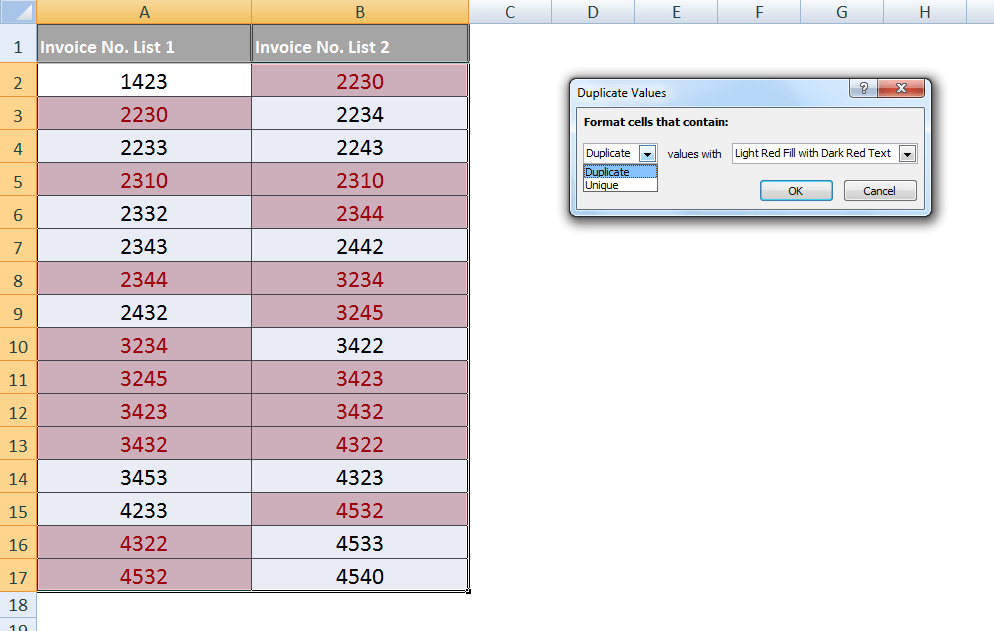Select cell B14 containing 4323
The width and height of the screenshot is (994, 631).
point(360,476)
